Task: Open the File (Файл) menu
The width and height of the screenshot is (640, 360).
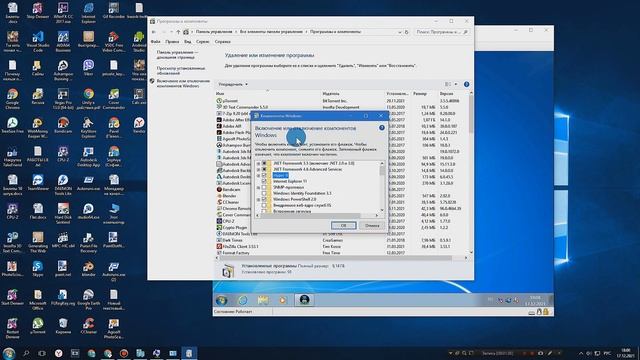Action: pos(156,42)
